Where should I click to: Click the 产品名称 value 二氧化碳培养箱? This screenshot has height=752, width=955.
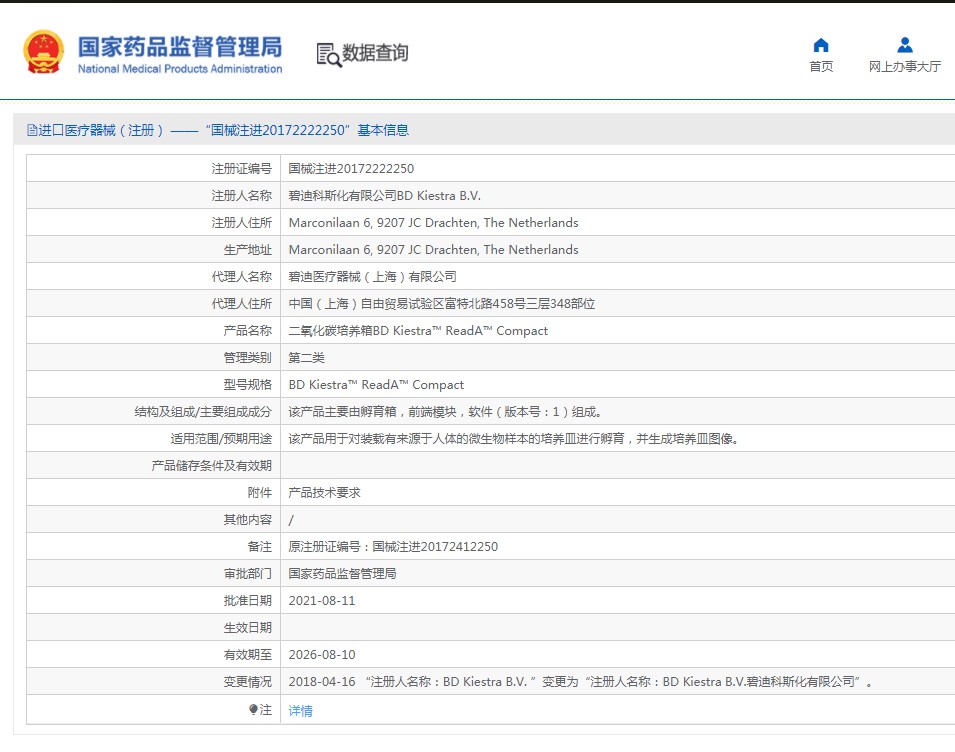418,331
